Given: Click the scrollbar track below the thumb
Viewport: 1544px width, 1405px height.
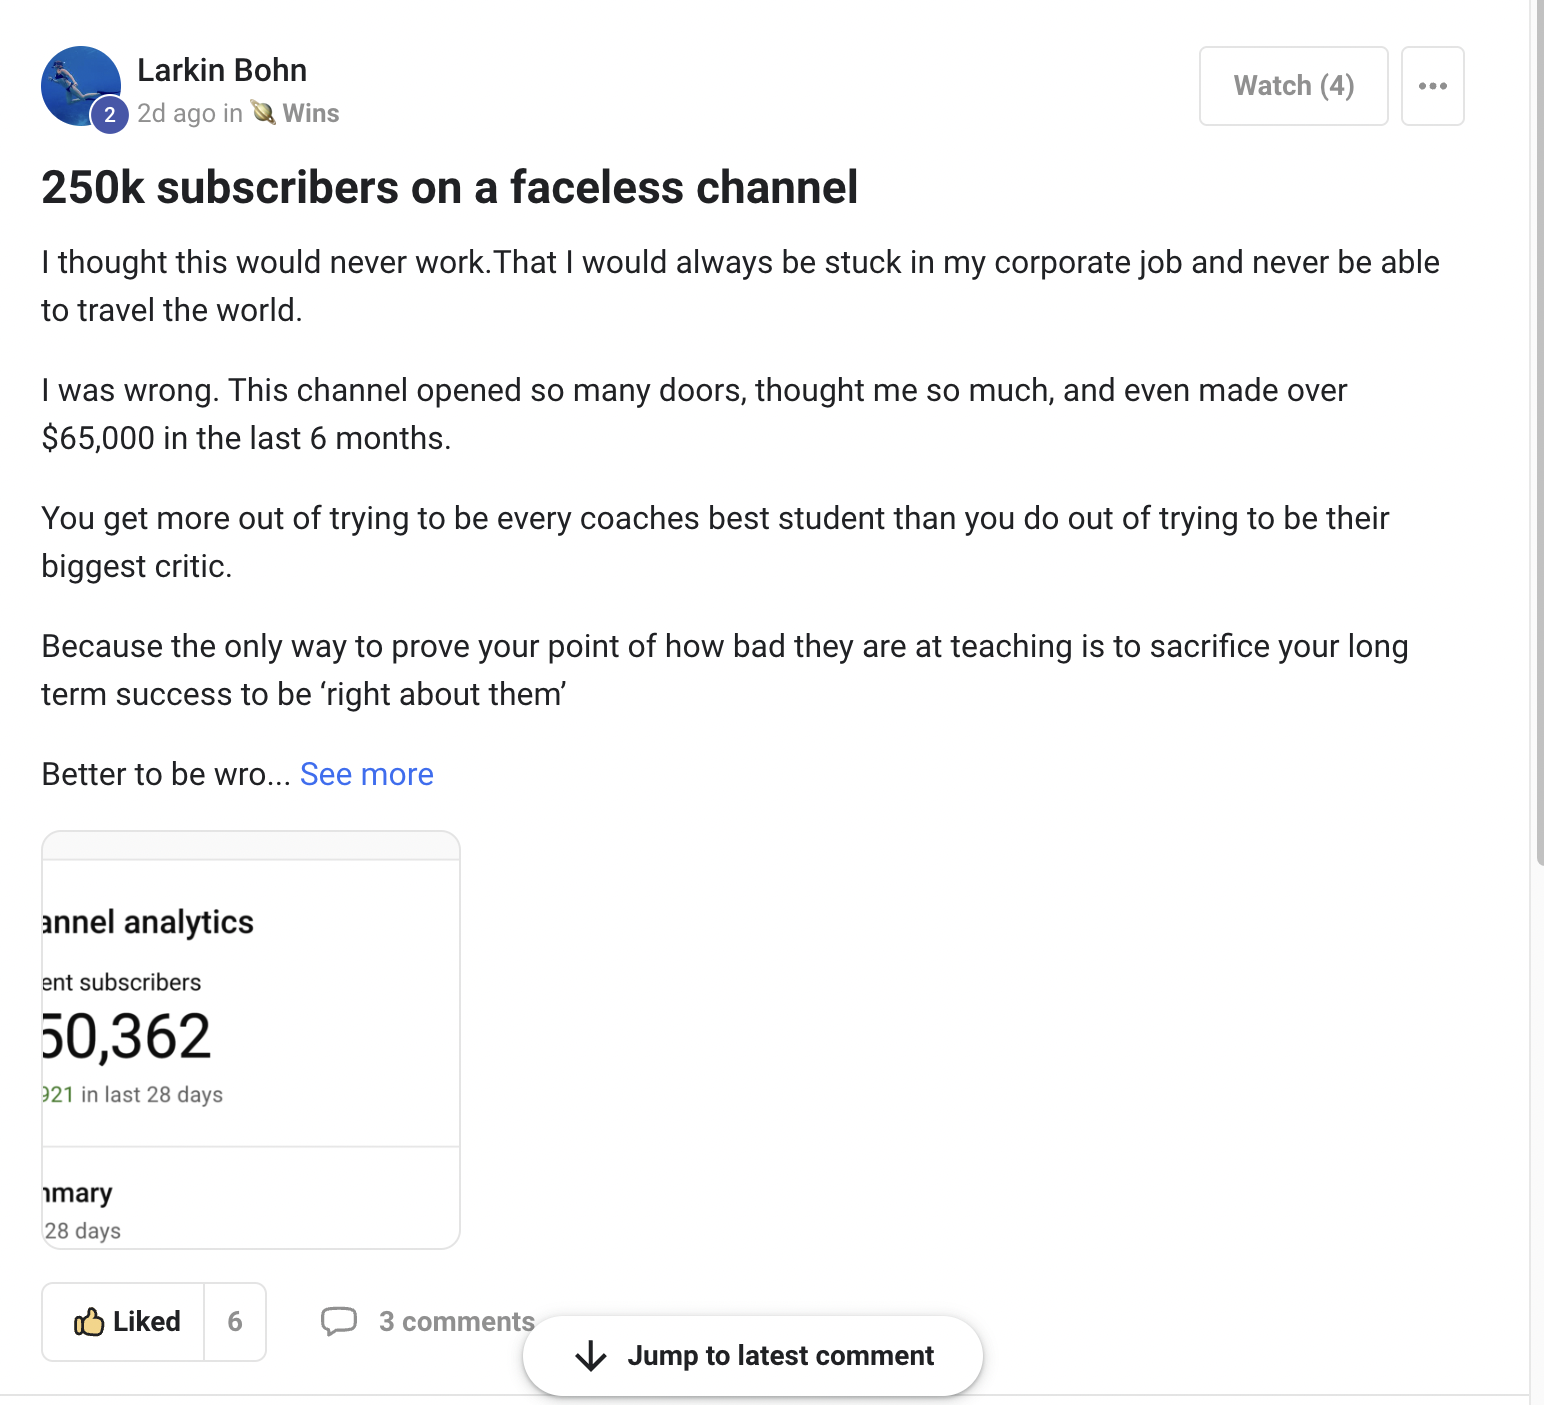Looking at the screenshot, I should (1537, 1100).
